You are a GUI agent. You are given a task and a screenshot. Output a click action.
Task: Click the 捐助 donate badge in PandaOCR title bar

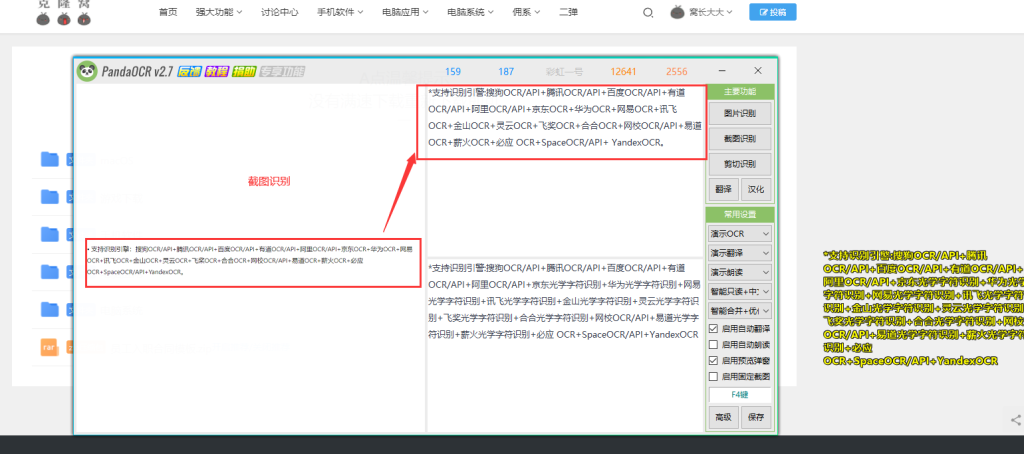[244, 72]
